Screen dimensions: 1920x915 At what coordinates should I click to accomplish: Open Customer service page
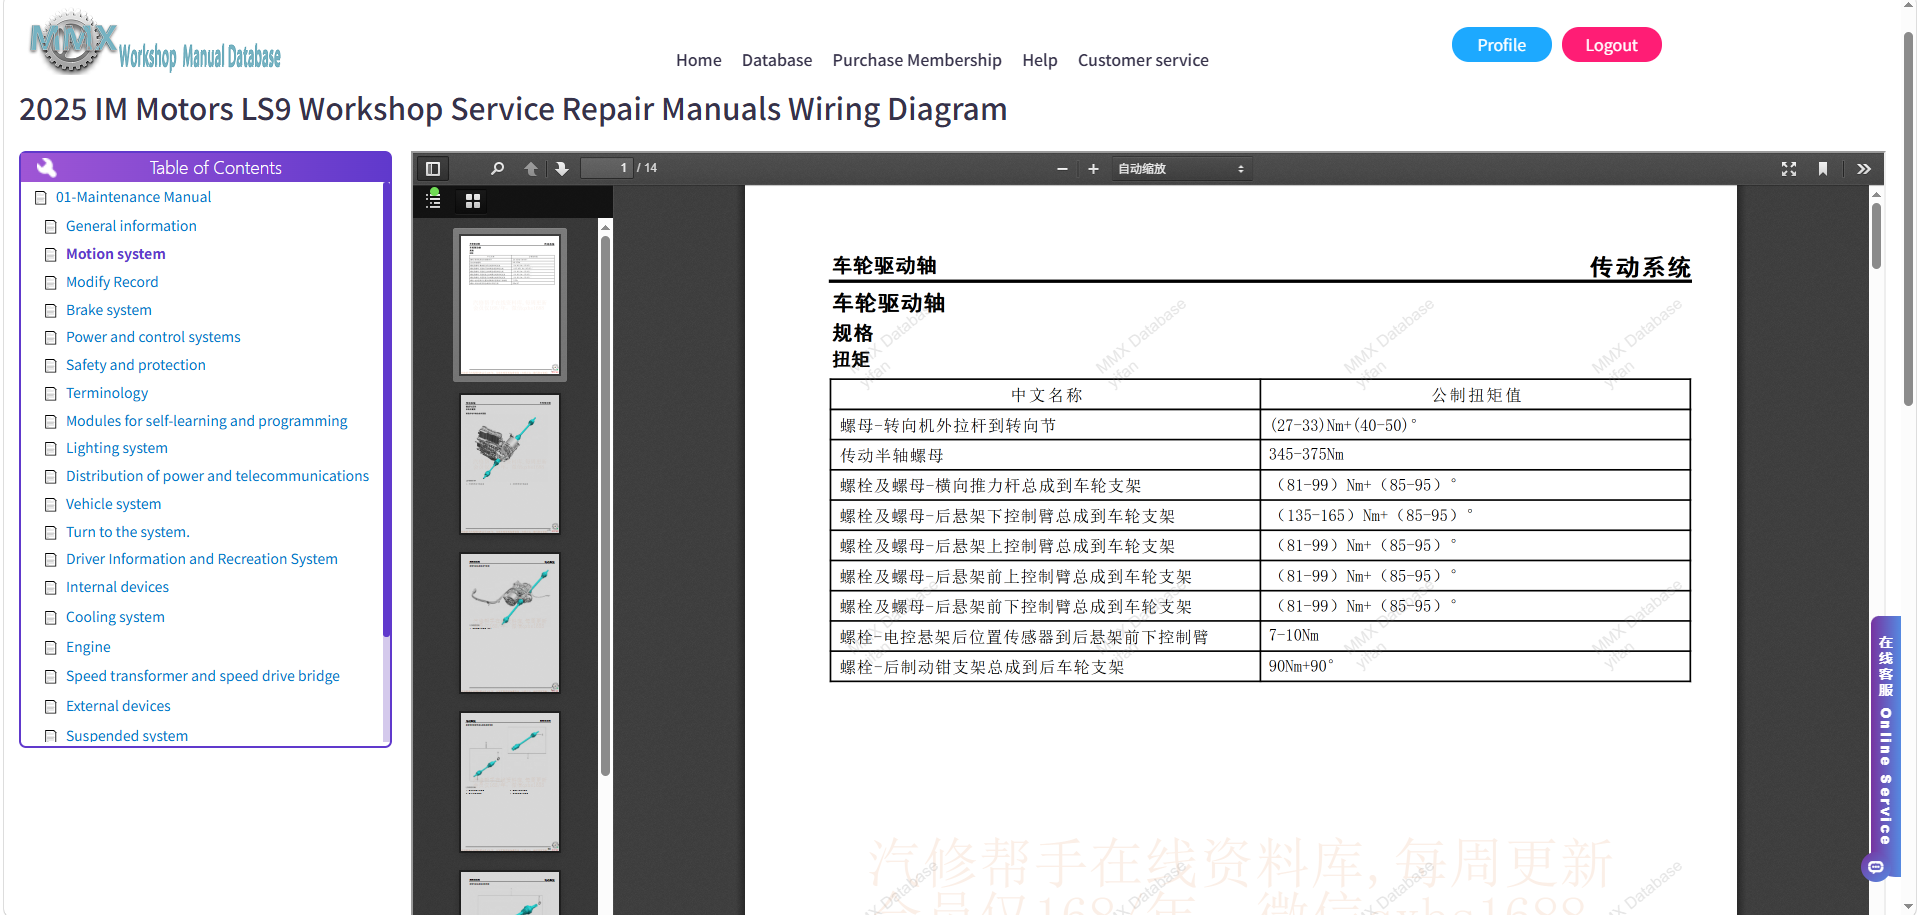(x=1143, y=60)
